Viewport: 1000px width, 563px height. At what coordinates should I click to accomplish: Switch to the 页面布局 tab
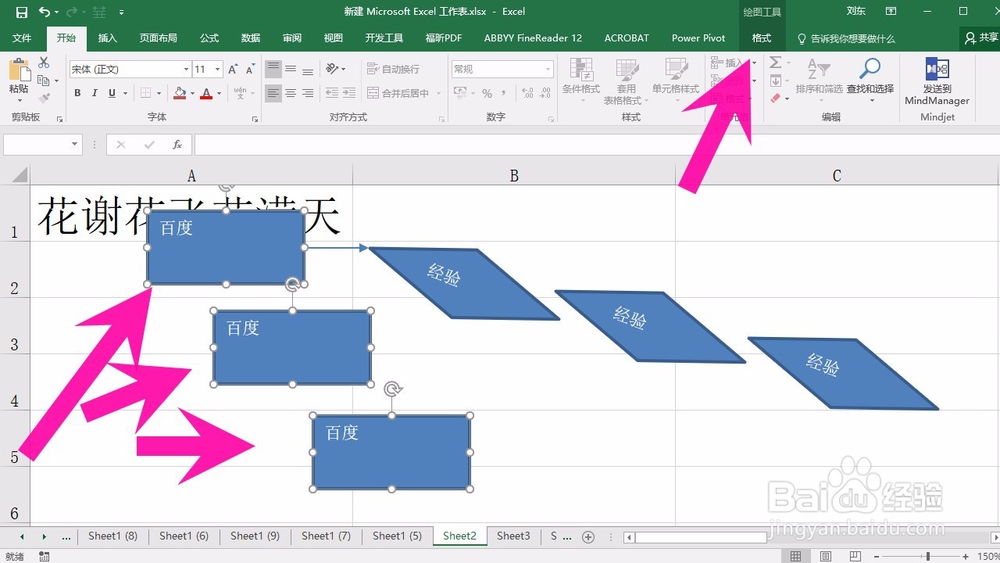[158, 38]
